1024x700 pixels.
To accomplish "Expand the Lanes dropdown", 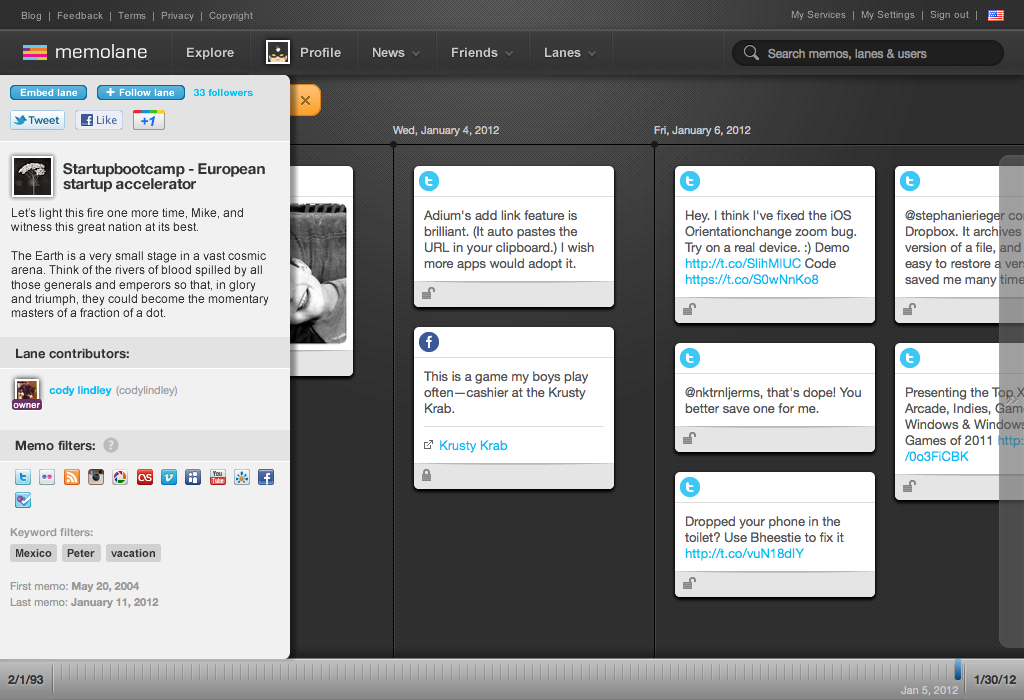I will (569, 53).
